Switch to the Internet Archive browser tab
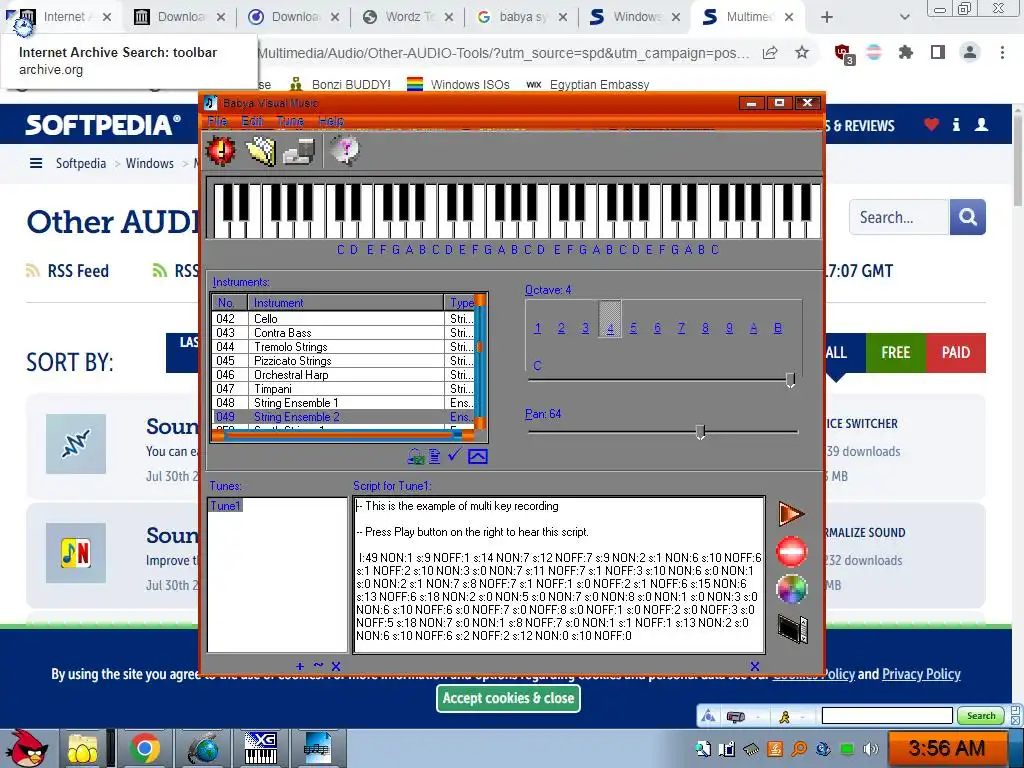 tap(62, 17)
